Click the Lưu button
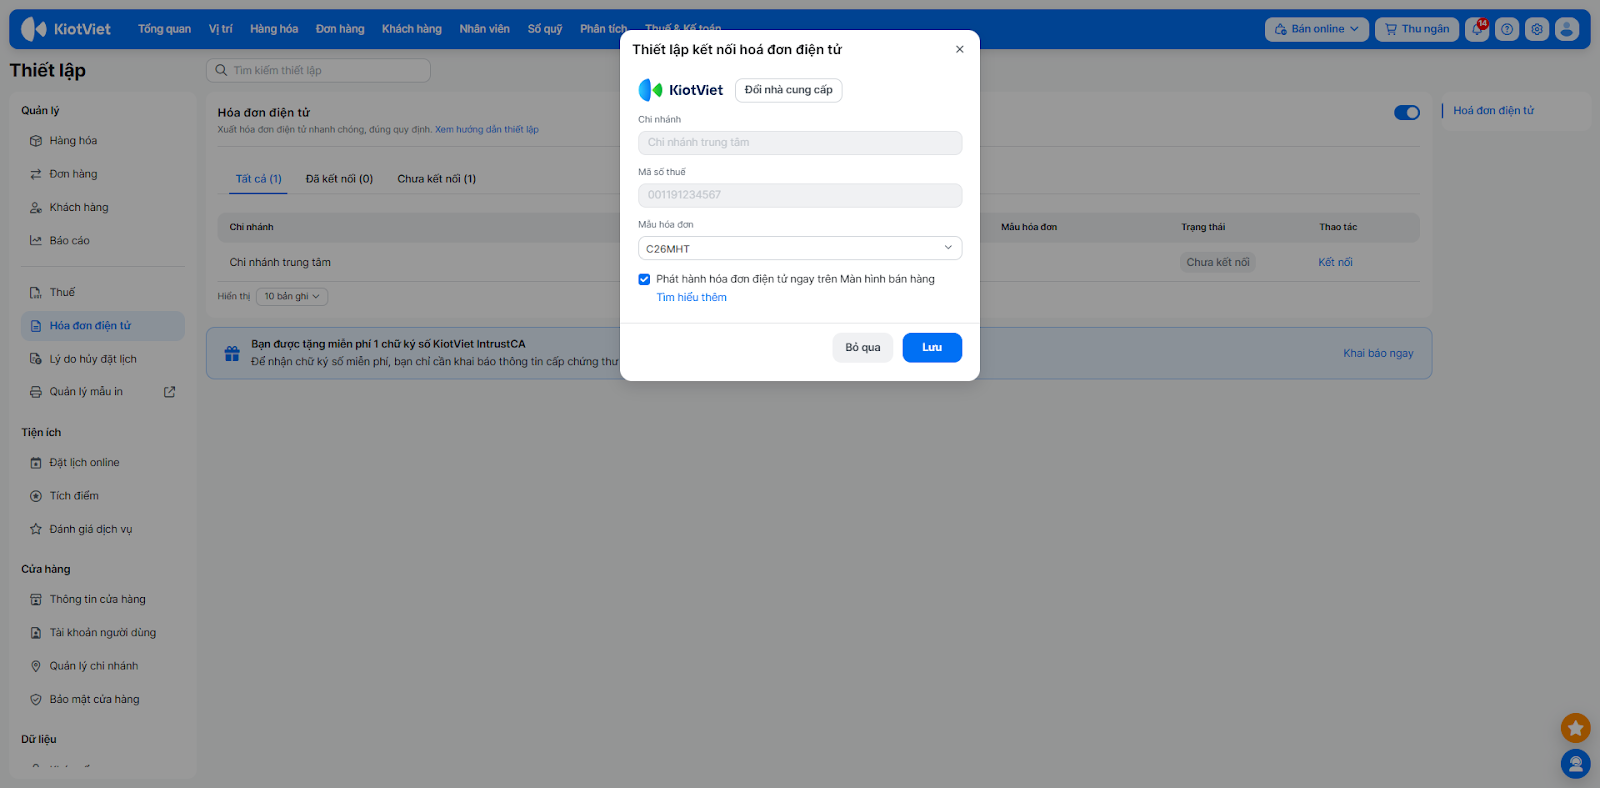The image size is (1600, 788). point(932,348)
